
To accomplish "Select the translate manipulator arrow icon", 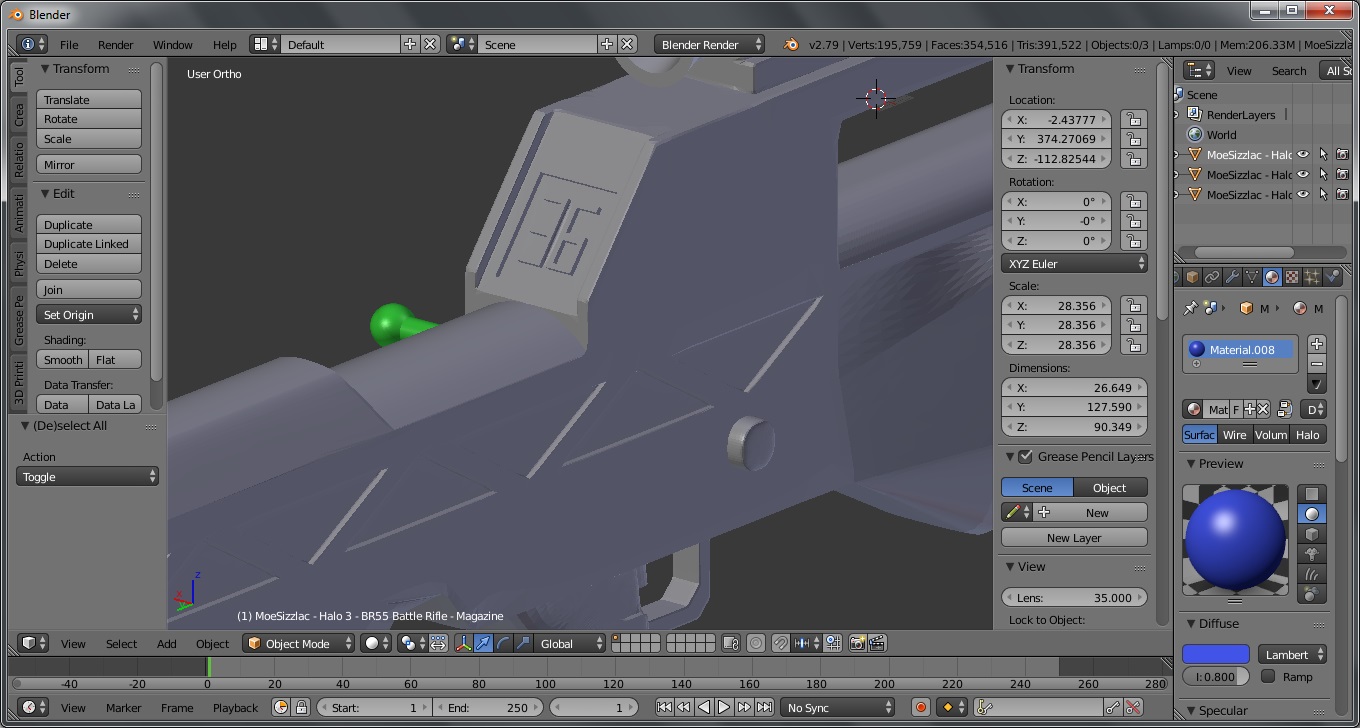I will [x=484, y=644].
